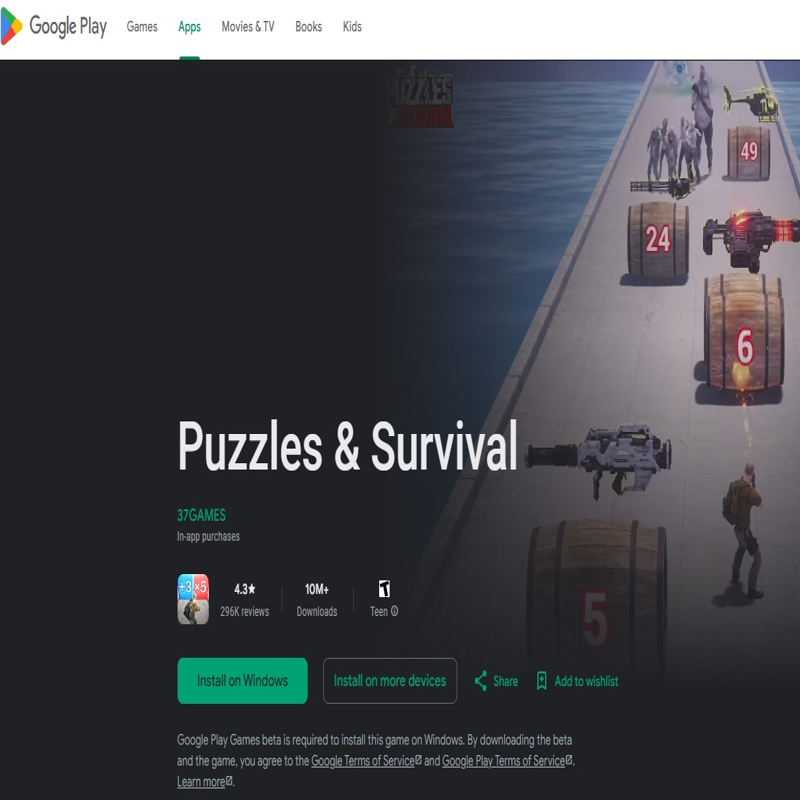
Task: Open the Kids tab
Action: coord(352,27)
